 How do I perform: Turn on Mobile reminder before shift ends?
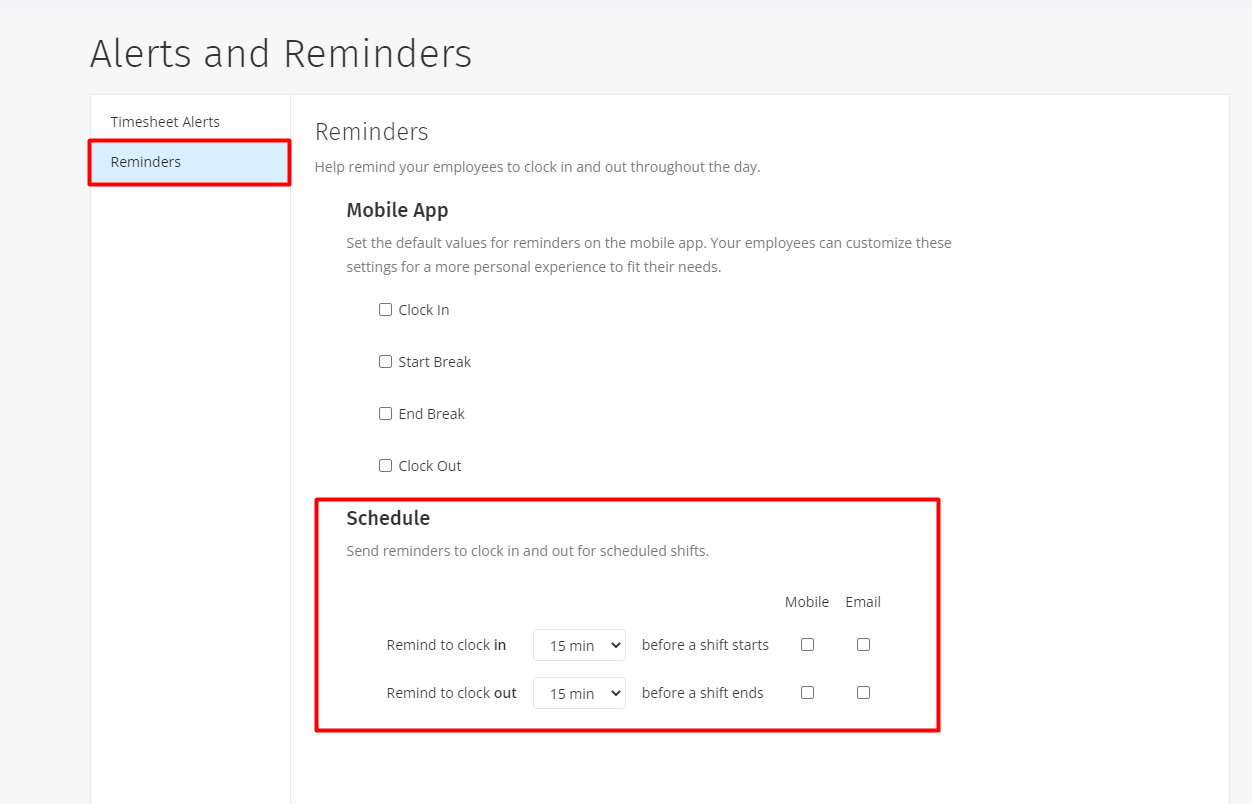coord(807,693)
